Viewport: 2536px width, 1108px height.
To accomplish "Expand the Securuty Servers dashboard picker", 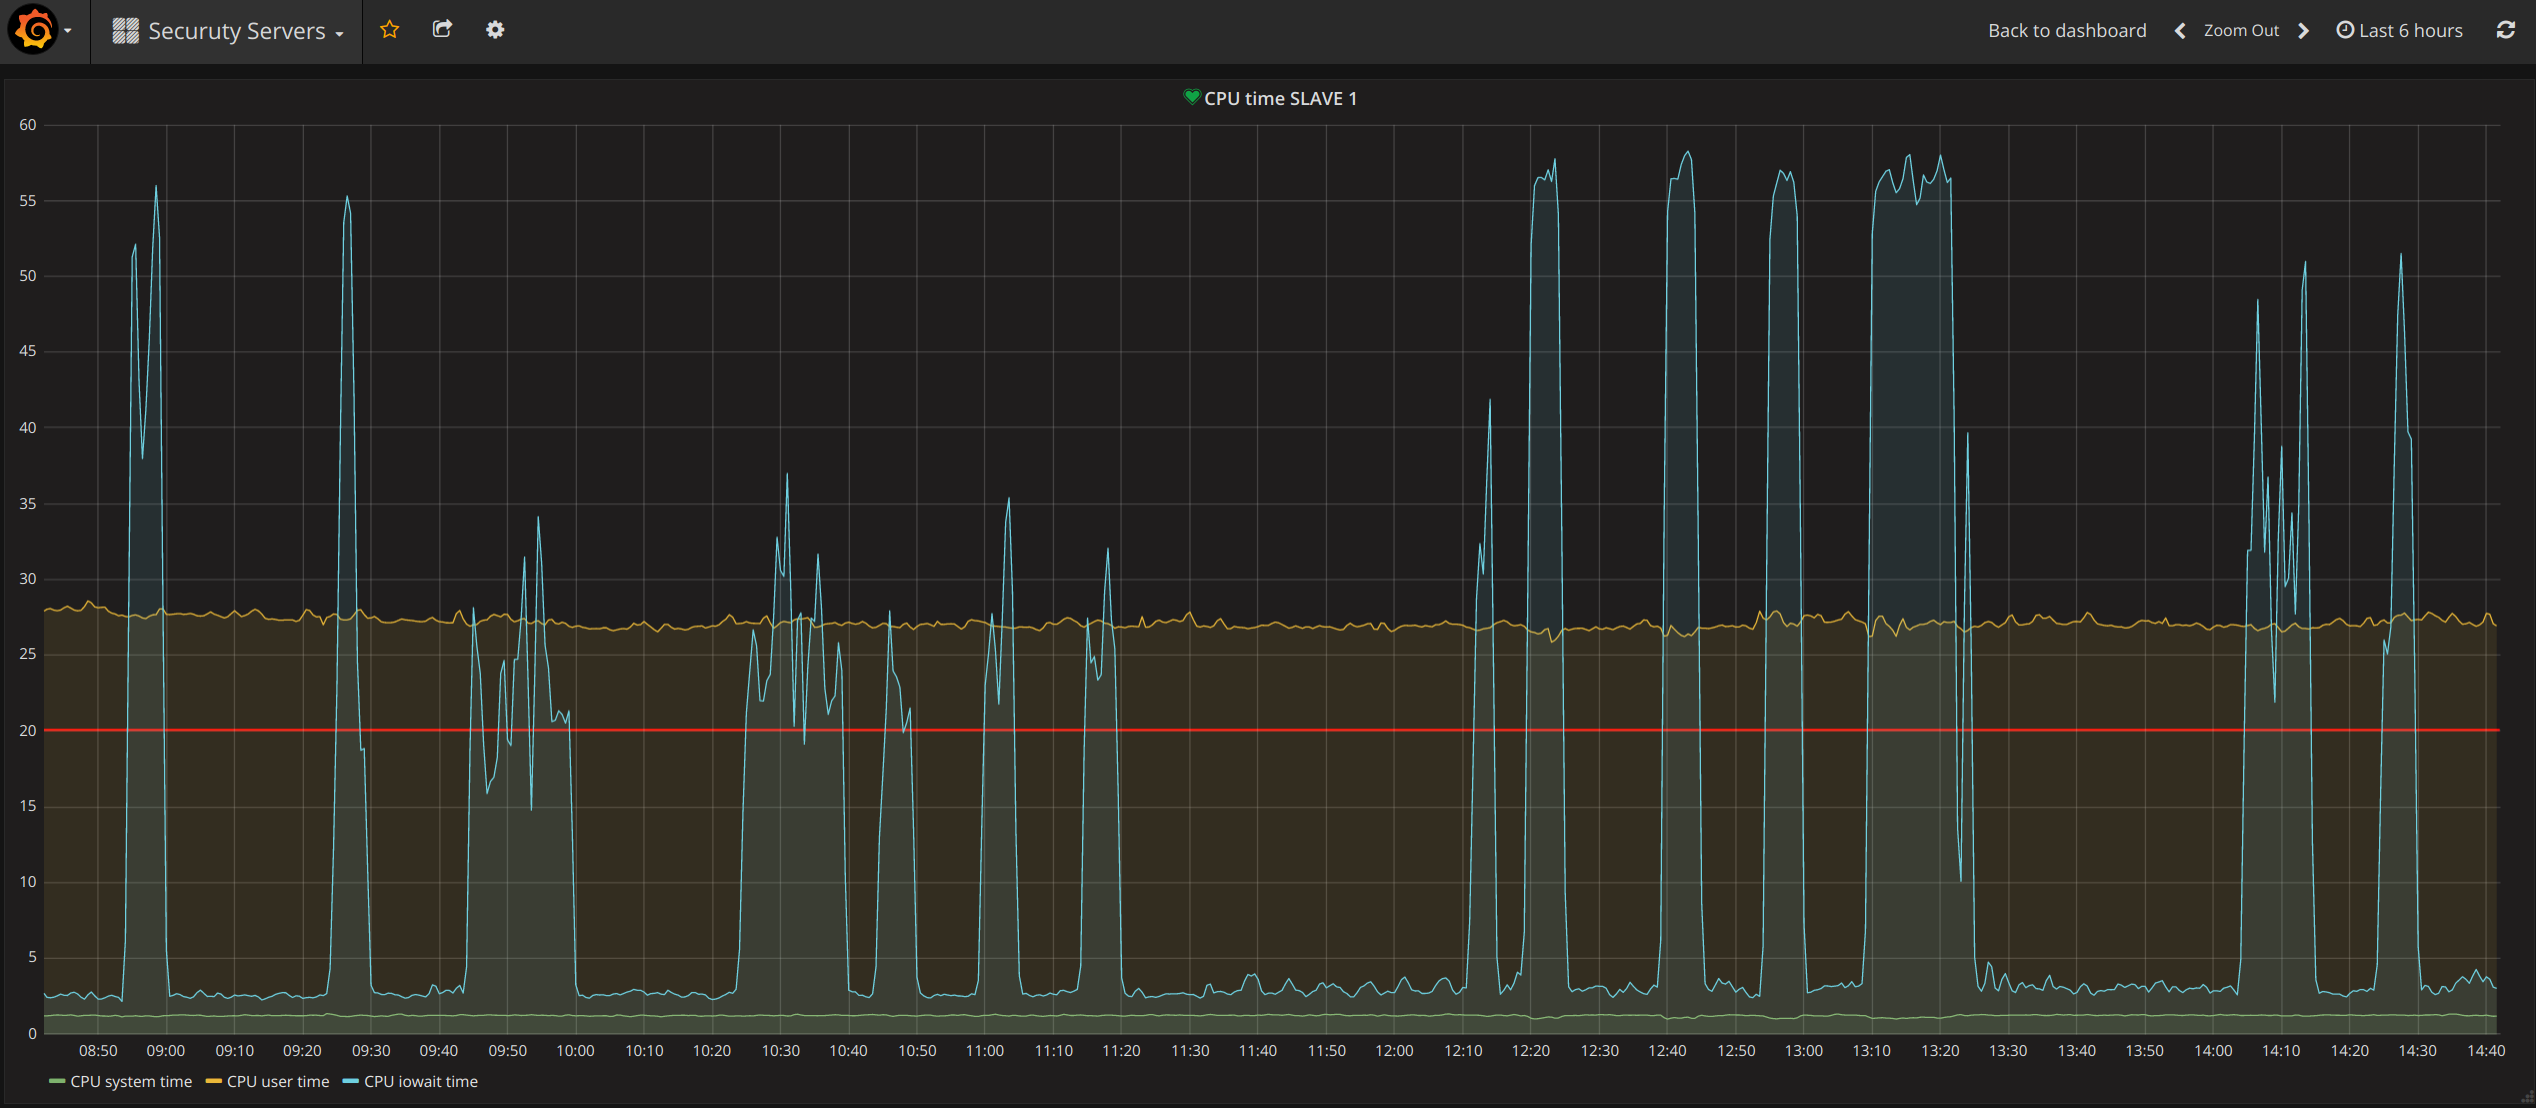I will (x=228, y=31).
